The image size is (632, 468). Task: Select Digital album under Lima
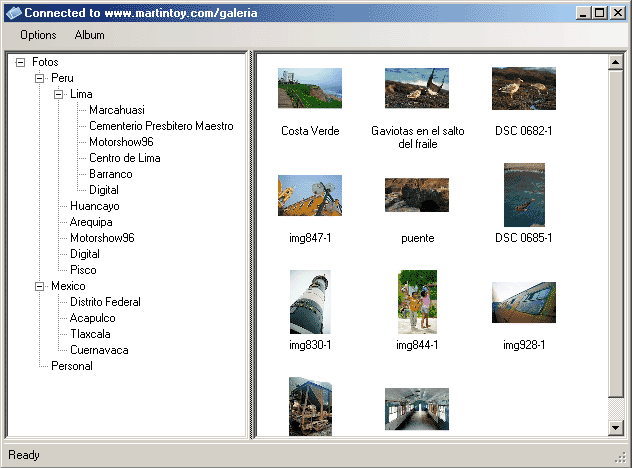pos(104,190)
